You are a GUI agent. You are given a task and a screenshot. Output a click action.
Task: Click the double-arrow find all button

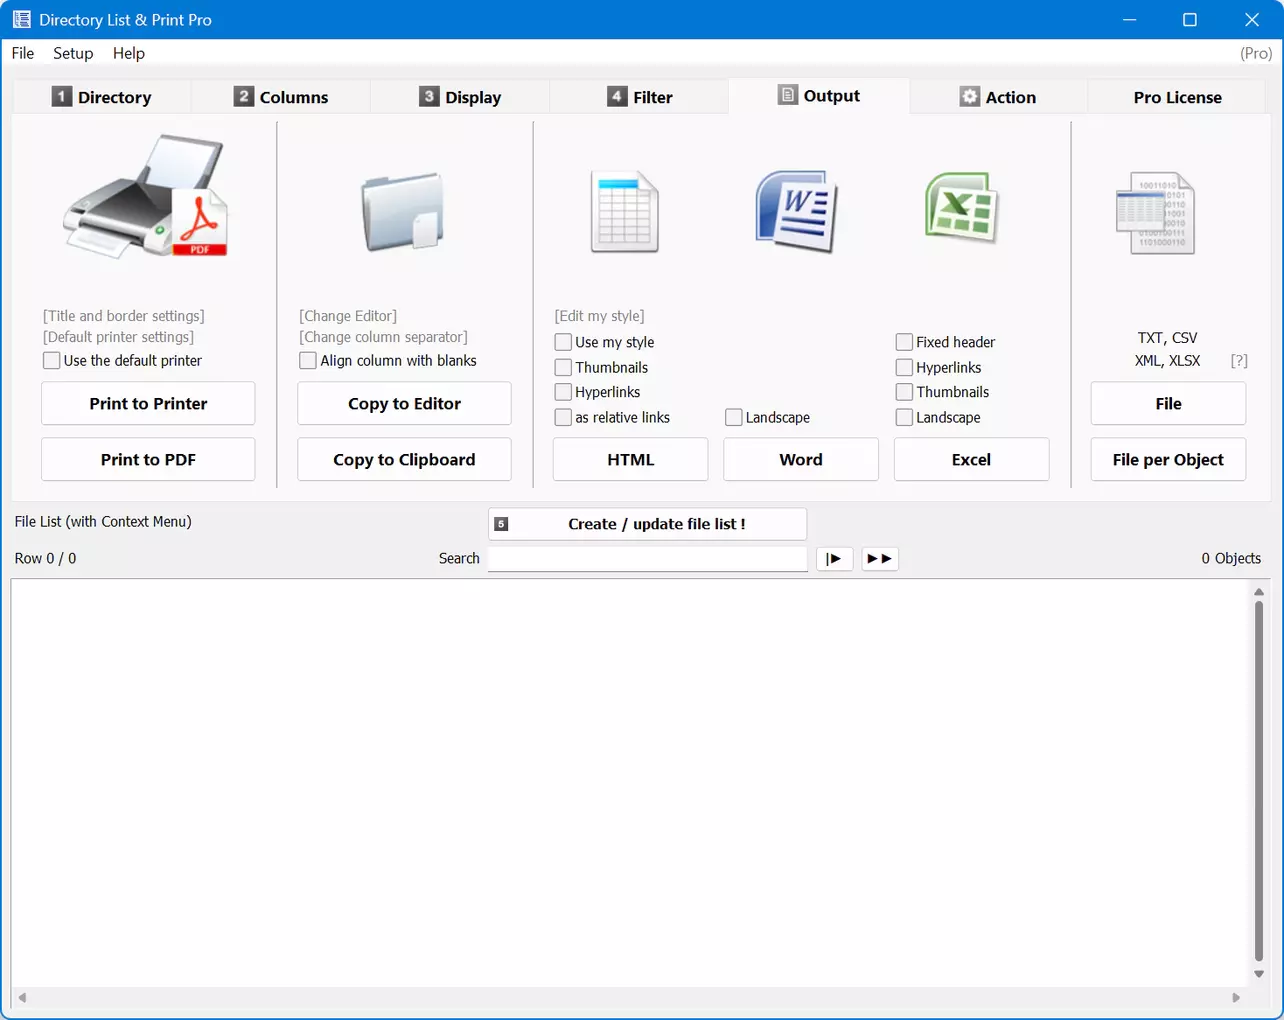click(879, 558)
